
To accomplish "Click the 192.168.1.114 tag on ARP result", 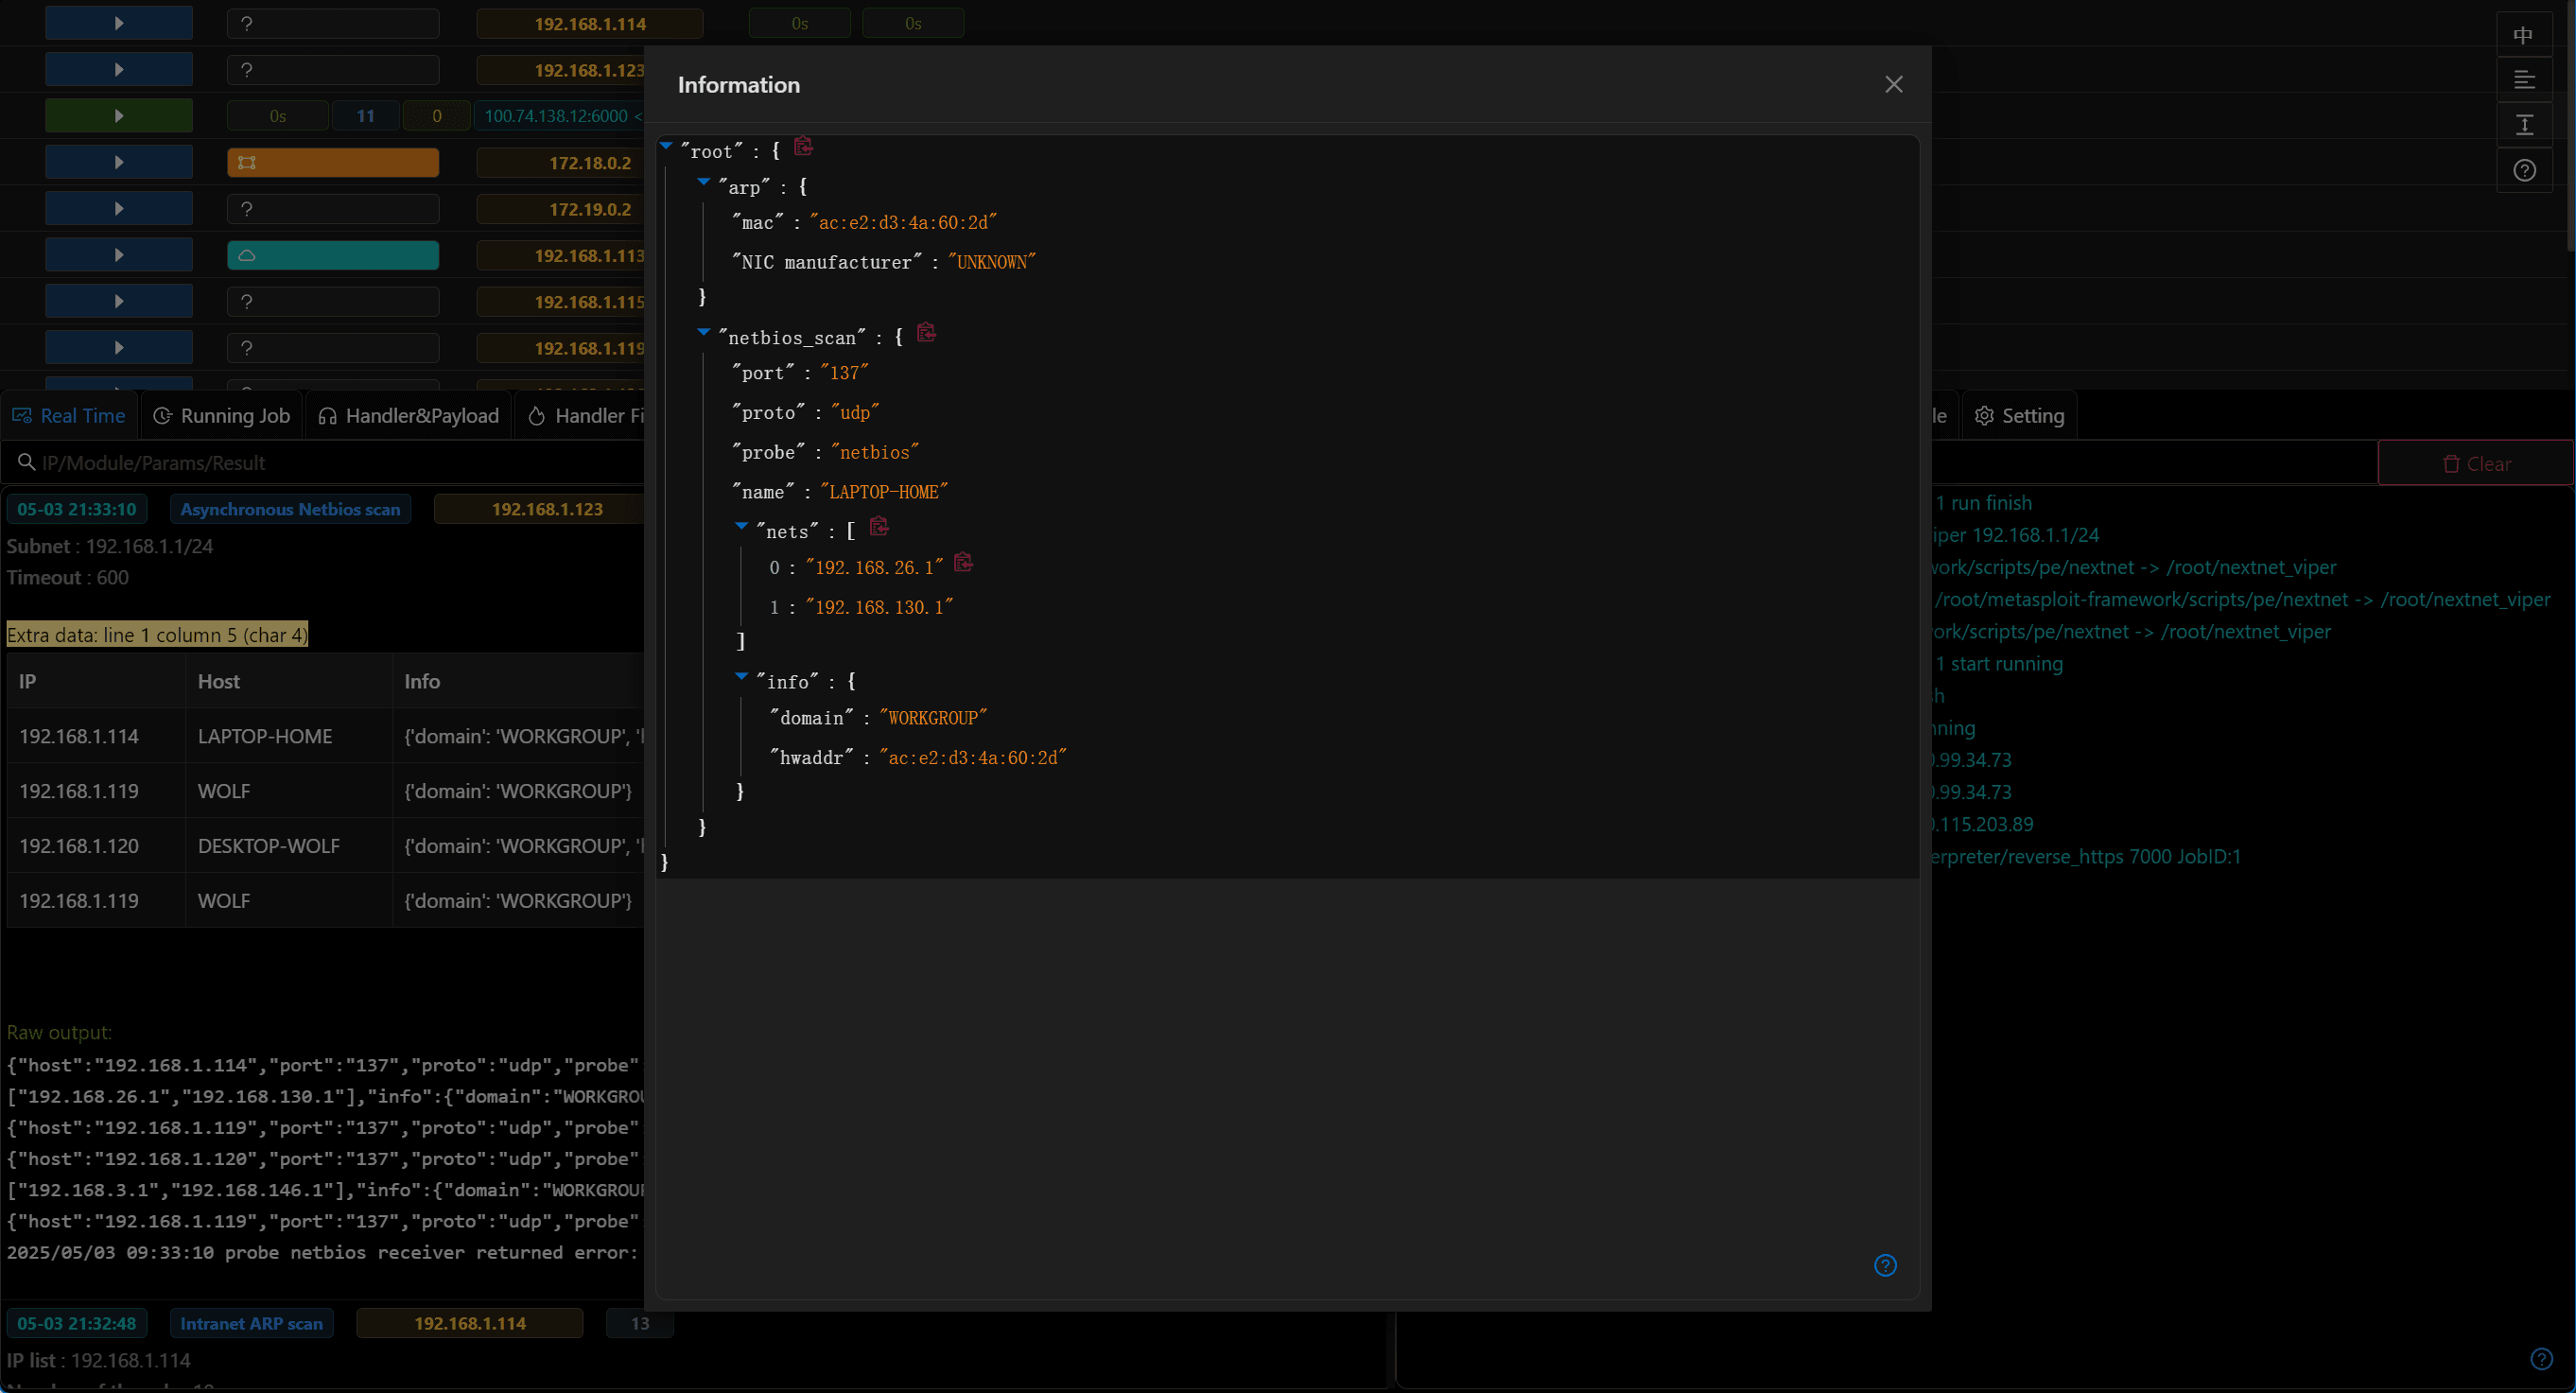I will (x=470, y=1323).
